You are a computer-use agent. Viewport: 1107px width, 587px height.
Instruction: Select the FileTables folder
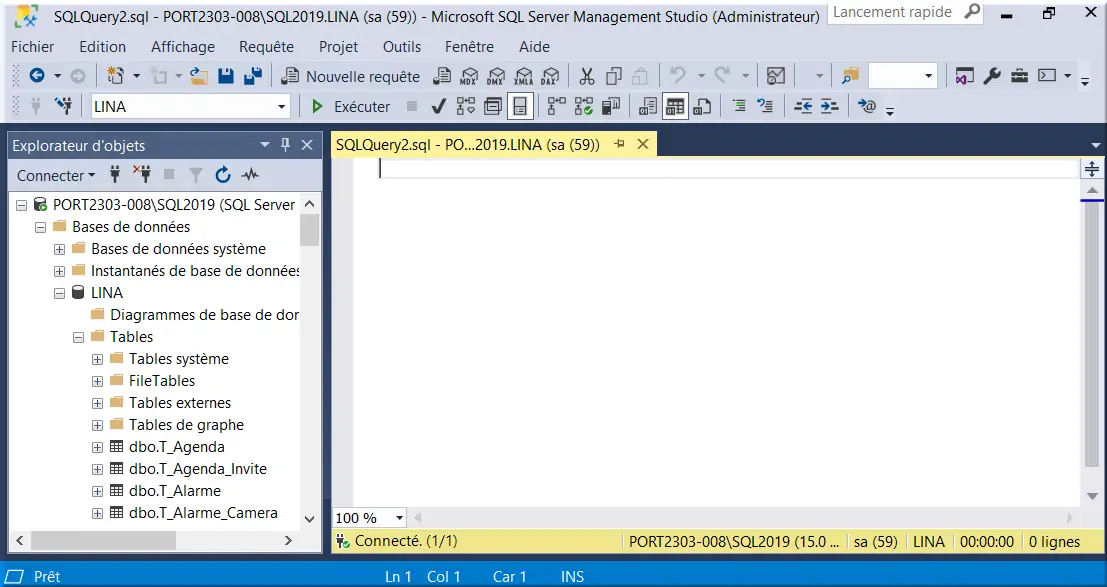[x=162, y=381]
